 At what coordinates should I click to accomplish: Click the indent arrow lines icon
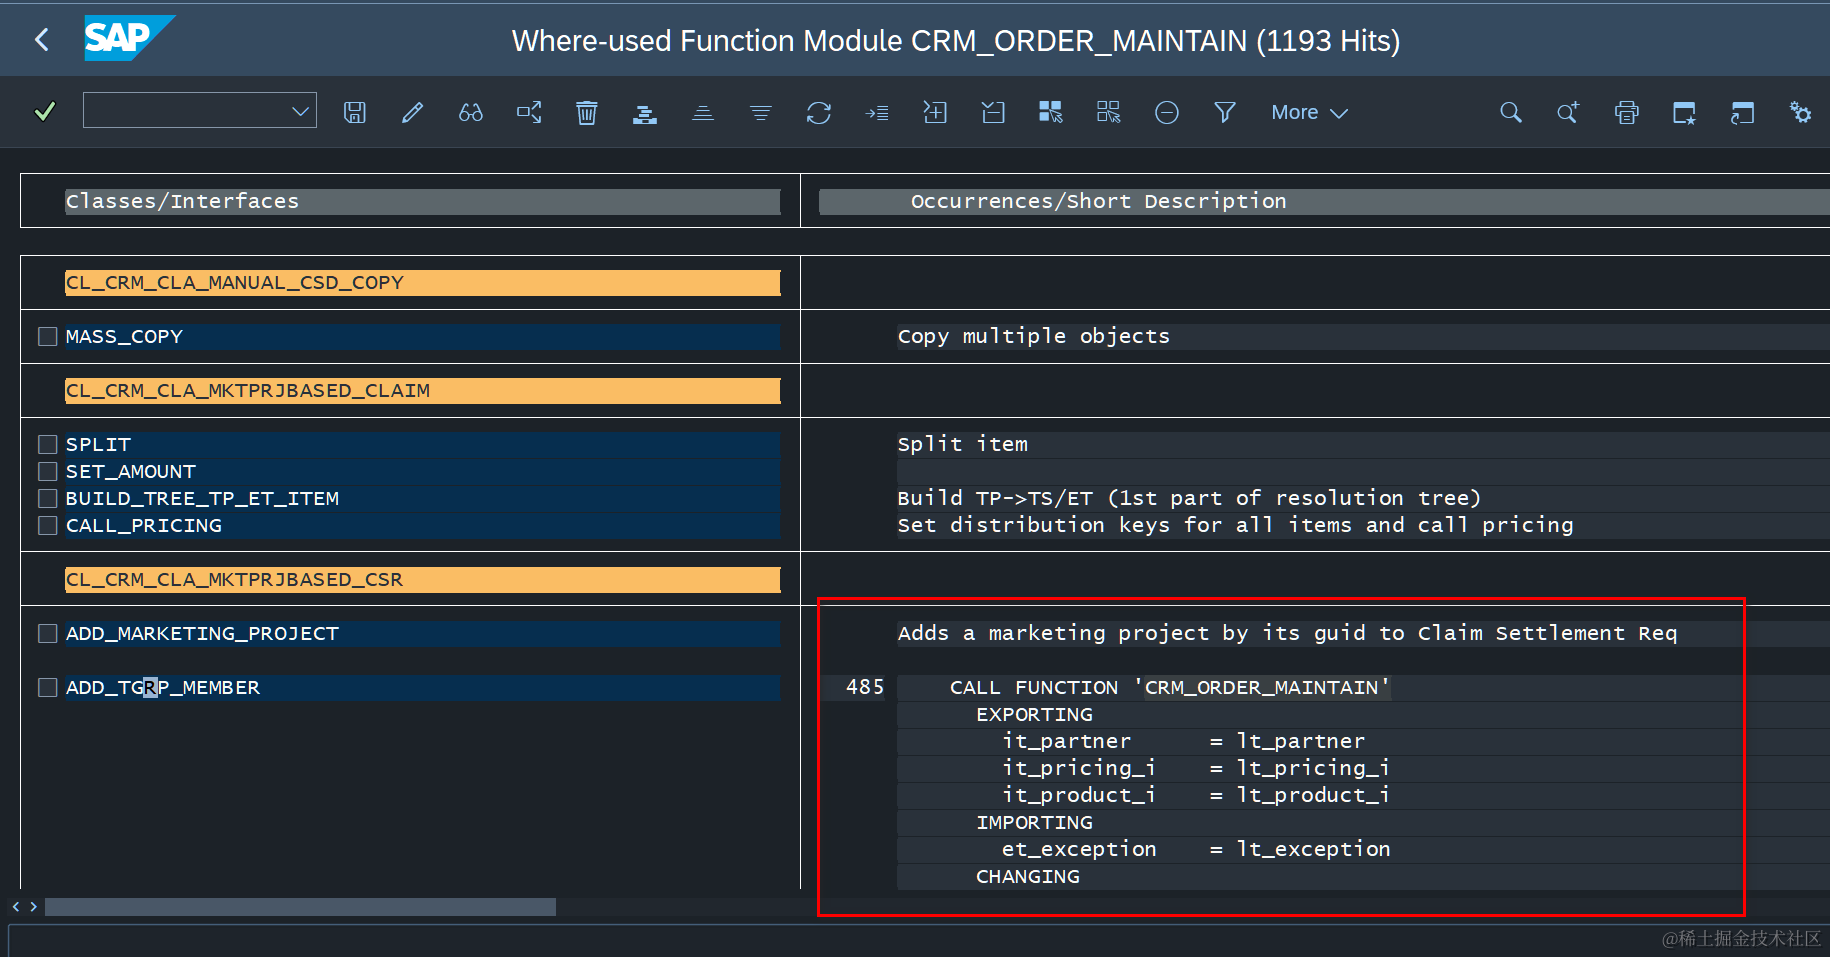[877, 113]
